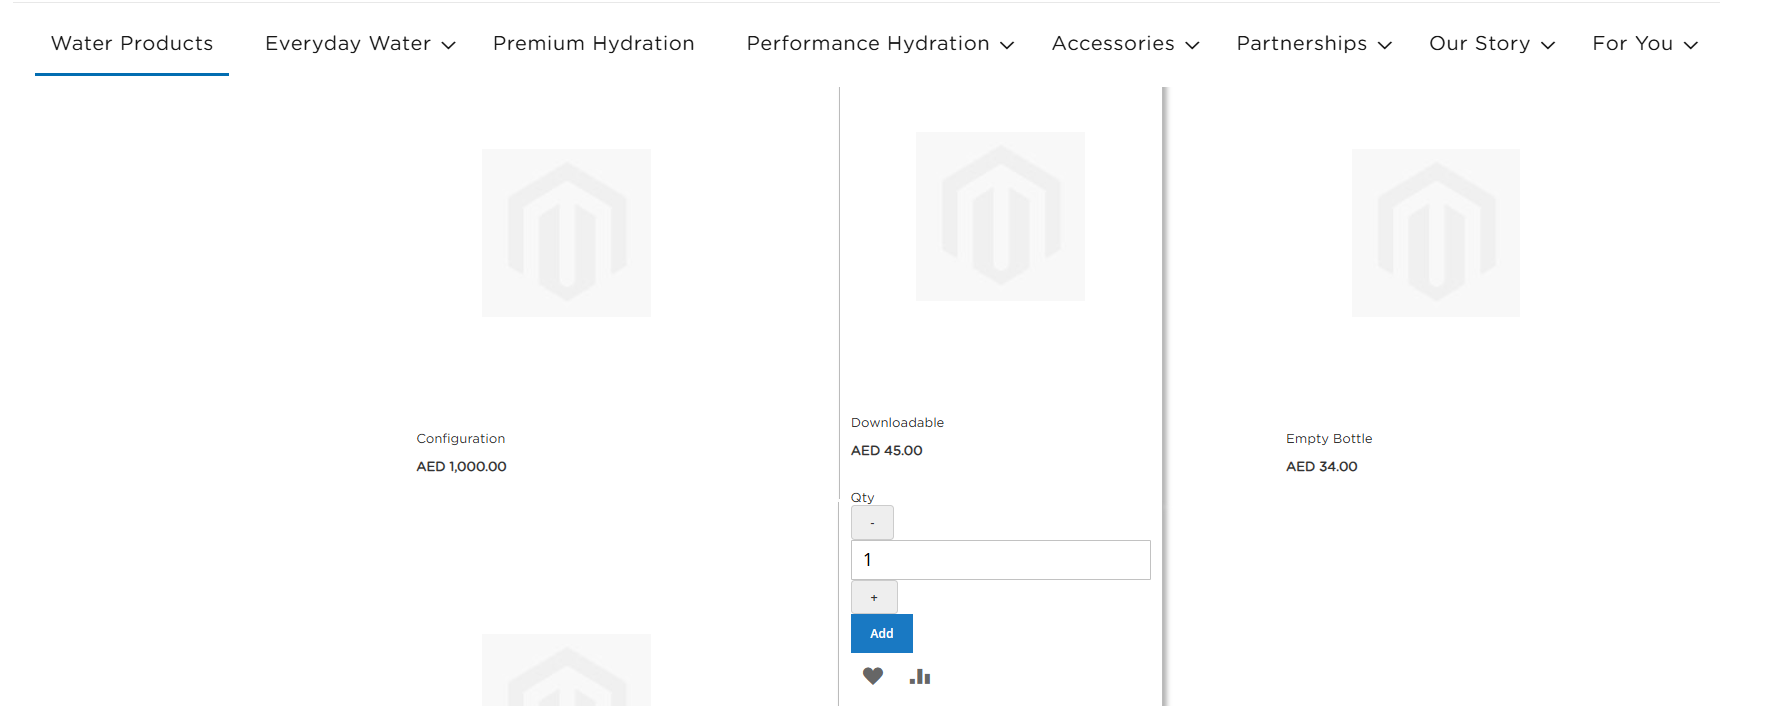Viewport: 1790px width, 706px height.
Task: Decrease quantity with the minus button
Action: pyautogui.click(x=872, y=523)
